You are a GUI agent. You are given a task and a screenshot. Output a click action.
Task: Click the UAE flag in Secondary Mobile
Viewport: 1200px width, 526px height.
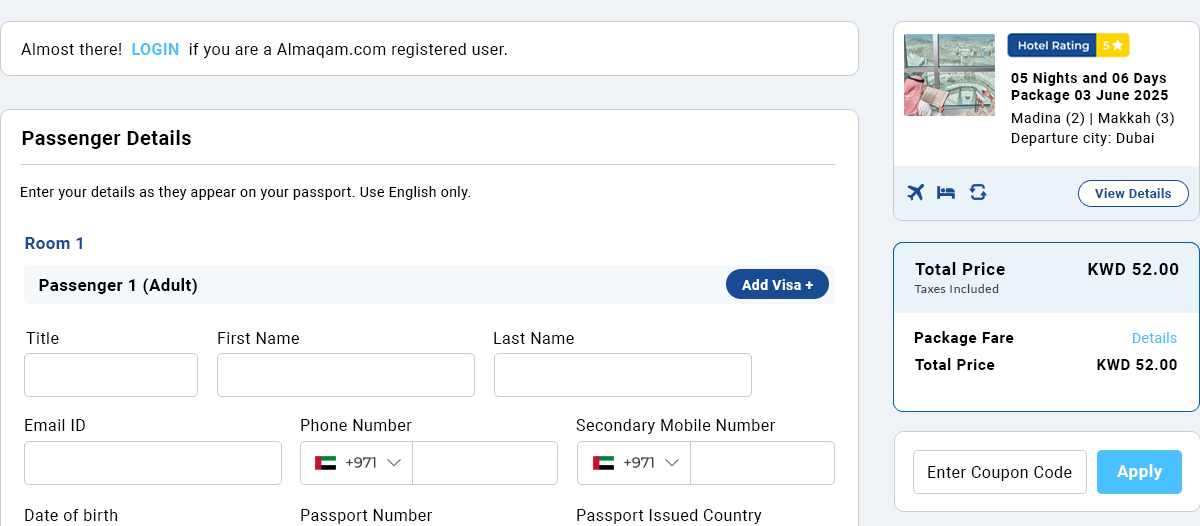pos(603,463)
